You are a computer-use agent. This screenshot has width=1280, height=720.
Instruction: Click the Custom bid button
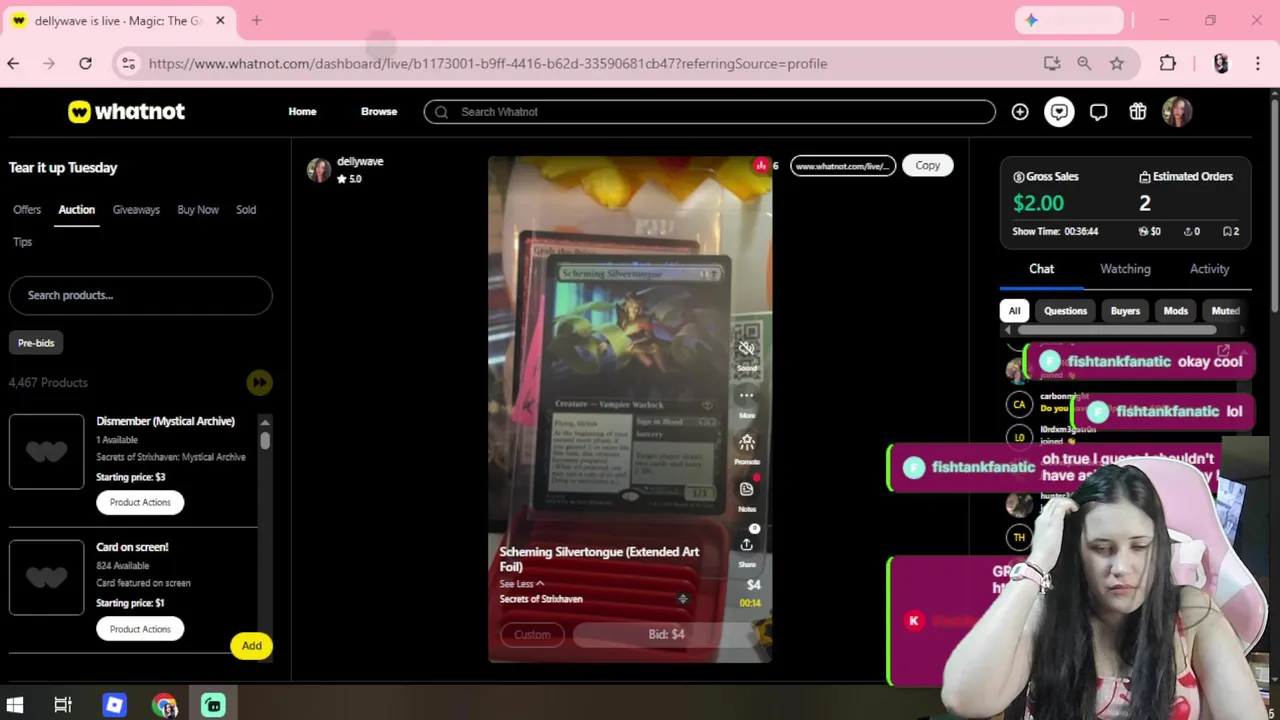coord(532,634)
